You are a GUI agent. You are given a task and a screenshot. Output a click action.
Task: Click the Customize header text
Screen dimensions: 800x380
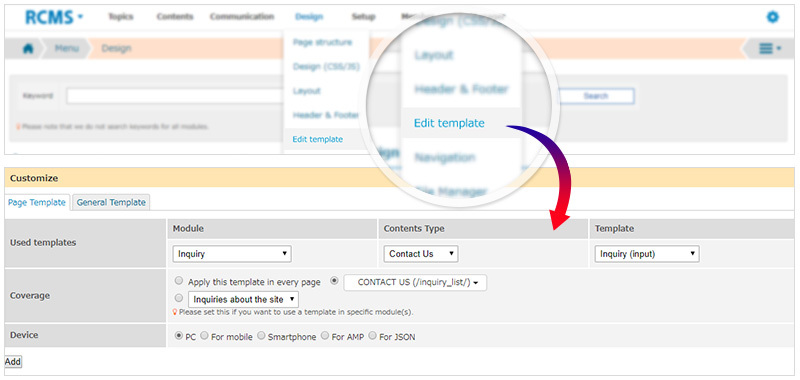[34, 179]
